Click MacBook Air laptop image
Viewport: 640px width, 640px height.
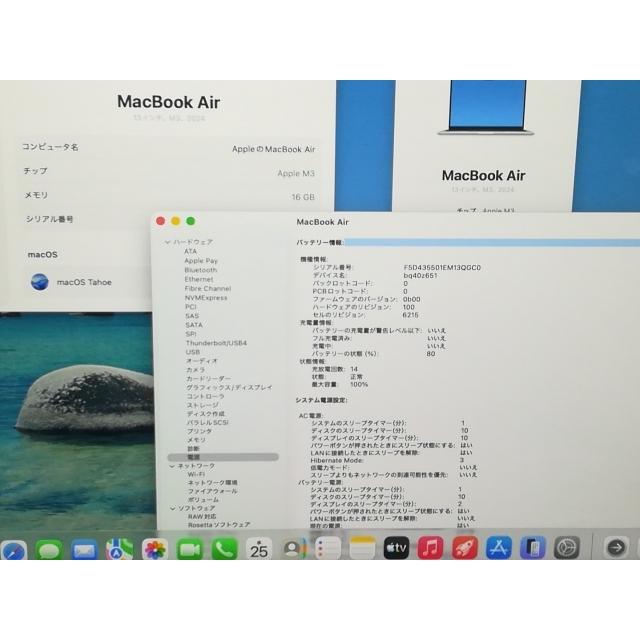(x=485, y=108)
